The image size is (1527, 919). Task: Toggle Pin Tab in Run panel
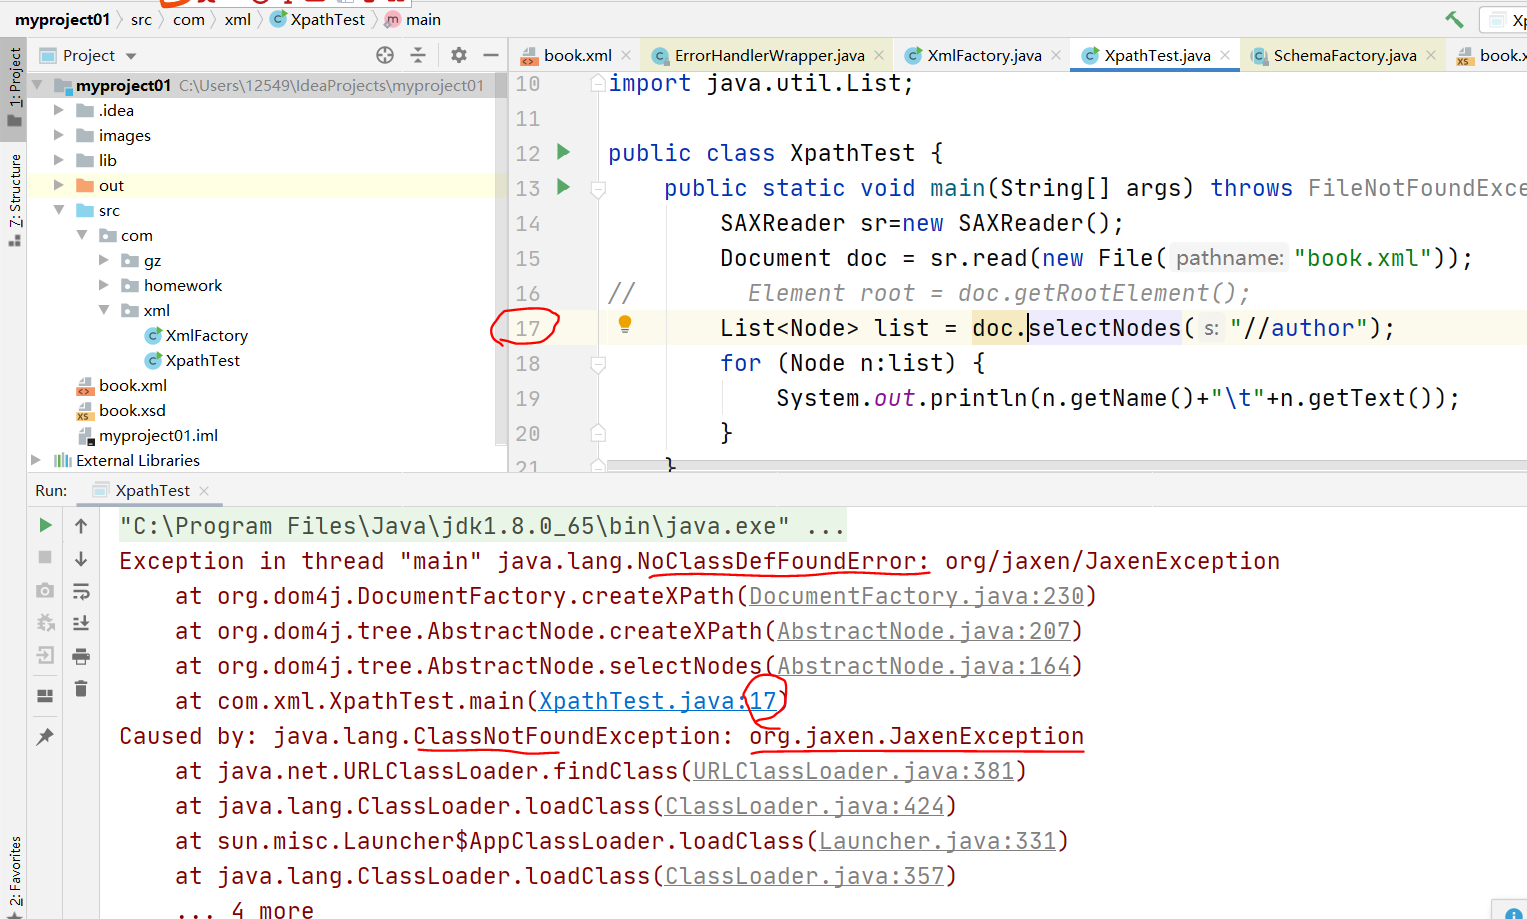point(45,737)
